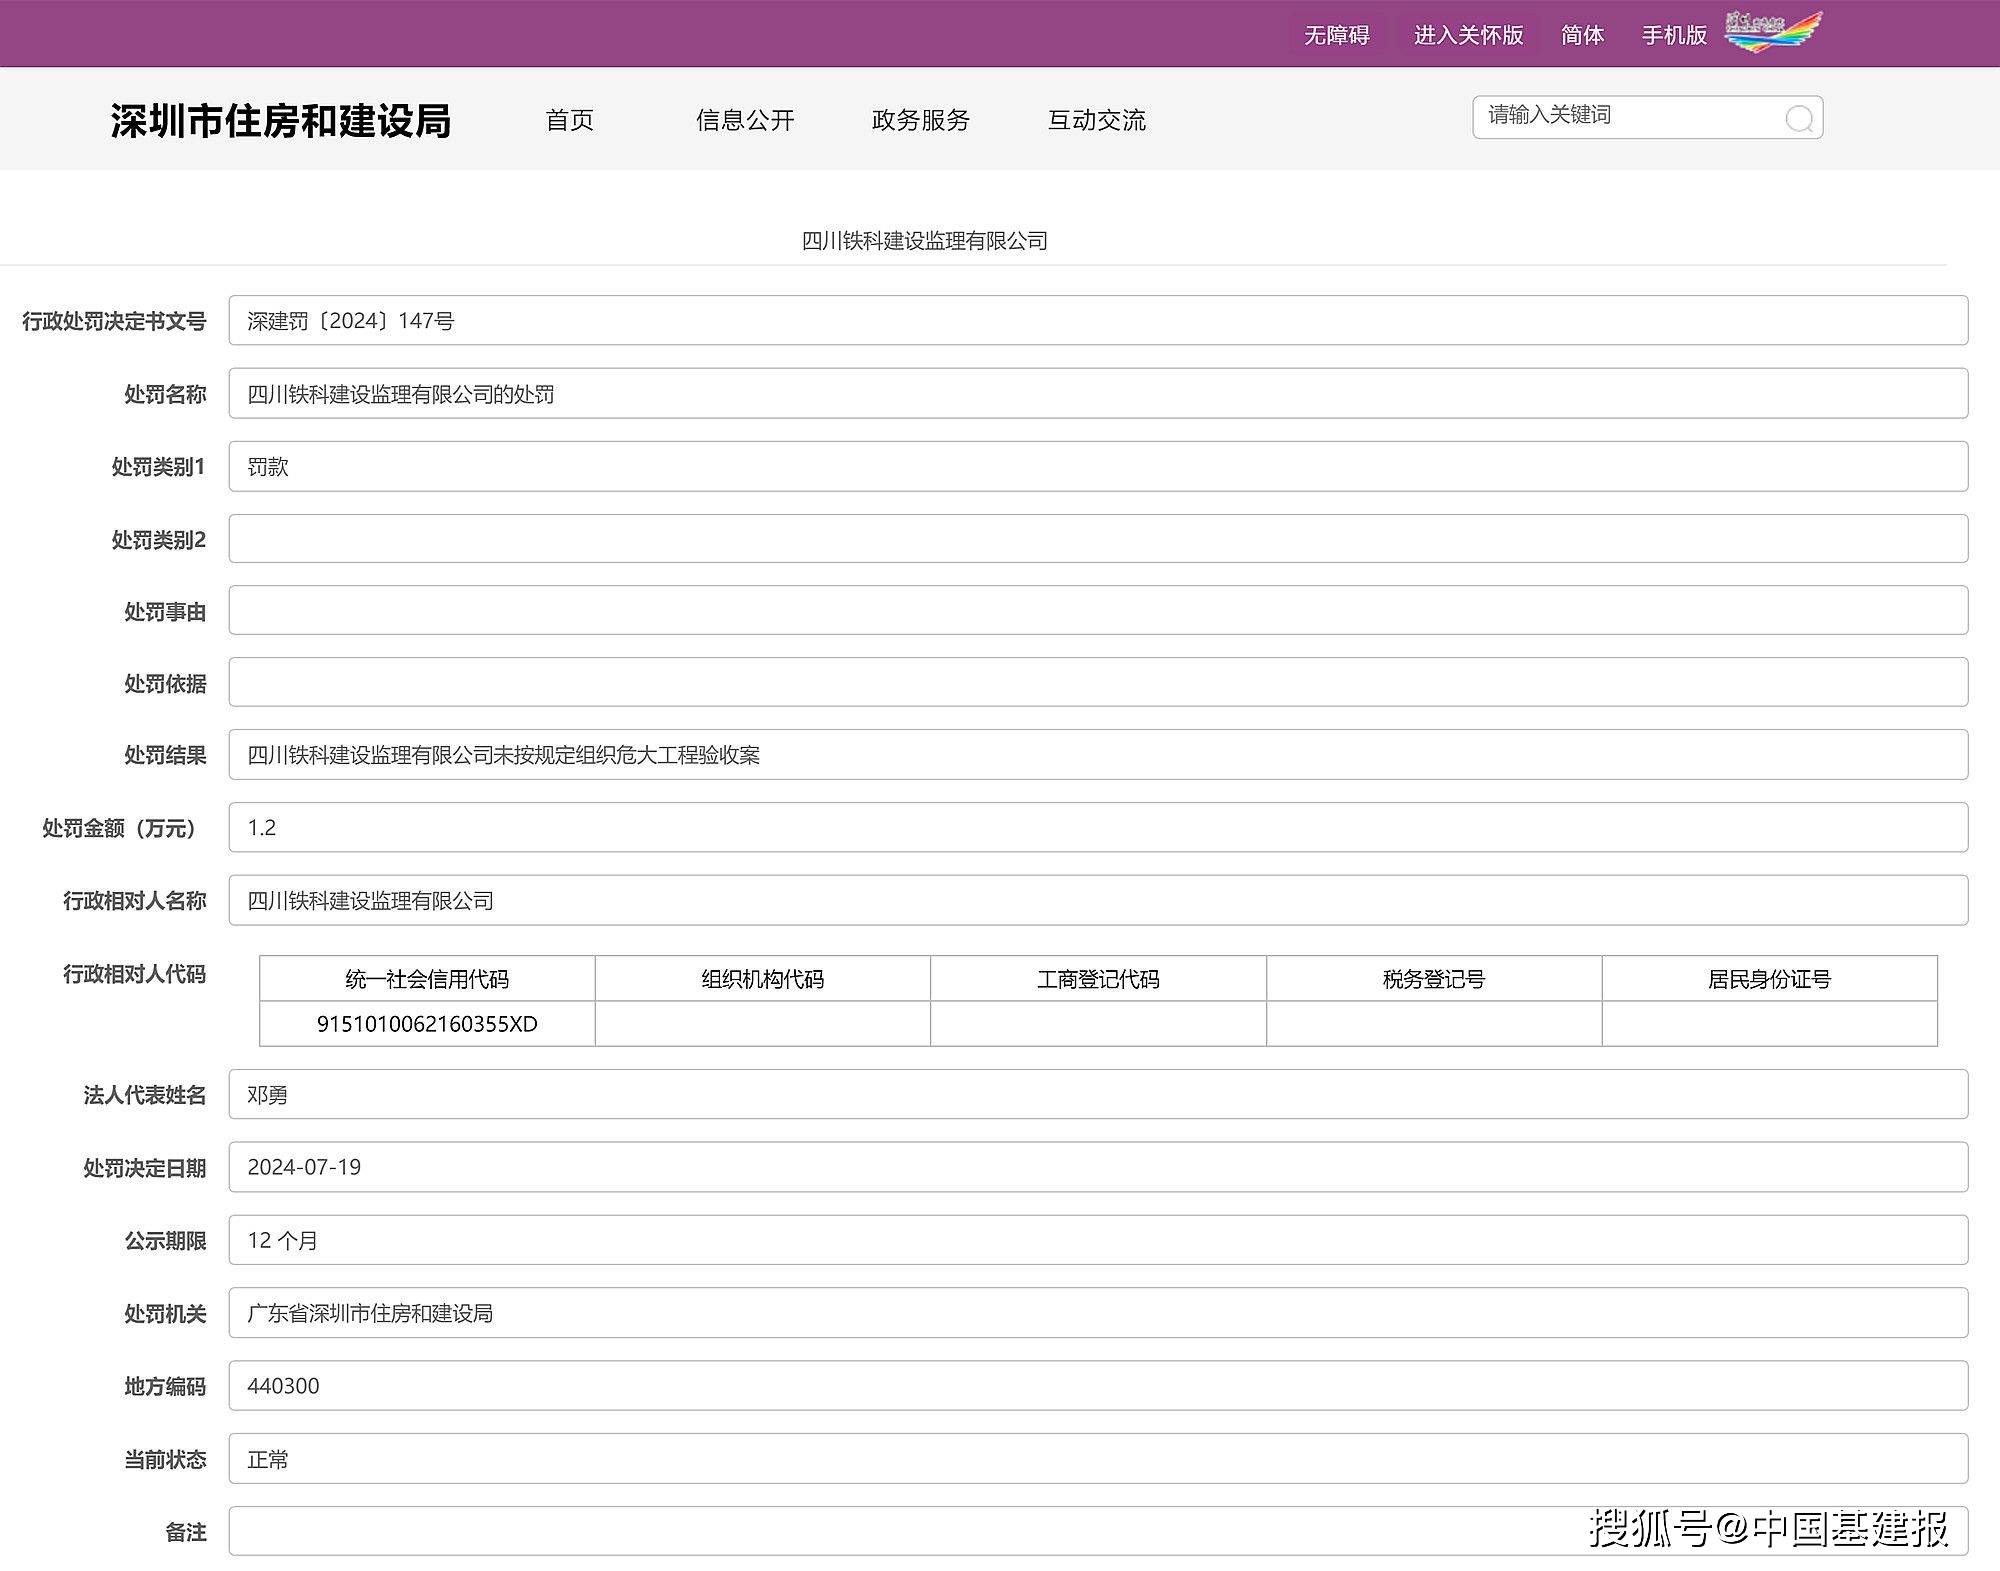Screen dimensions: 2000x1571
Task: Click the 处罚金额 field showing 1.2
Action: click(1098, 827)
